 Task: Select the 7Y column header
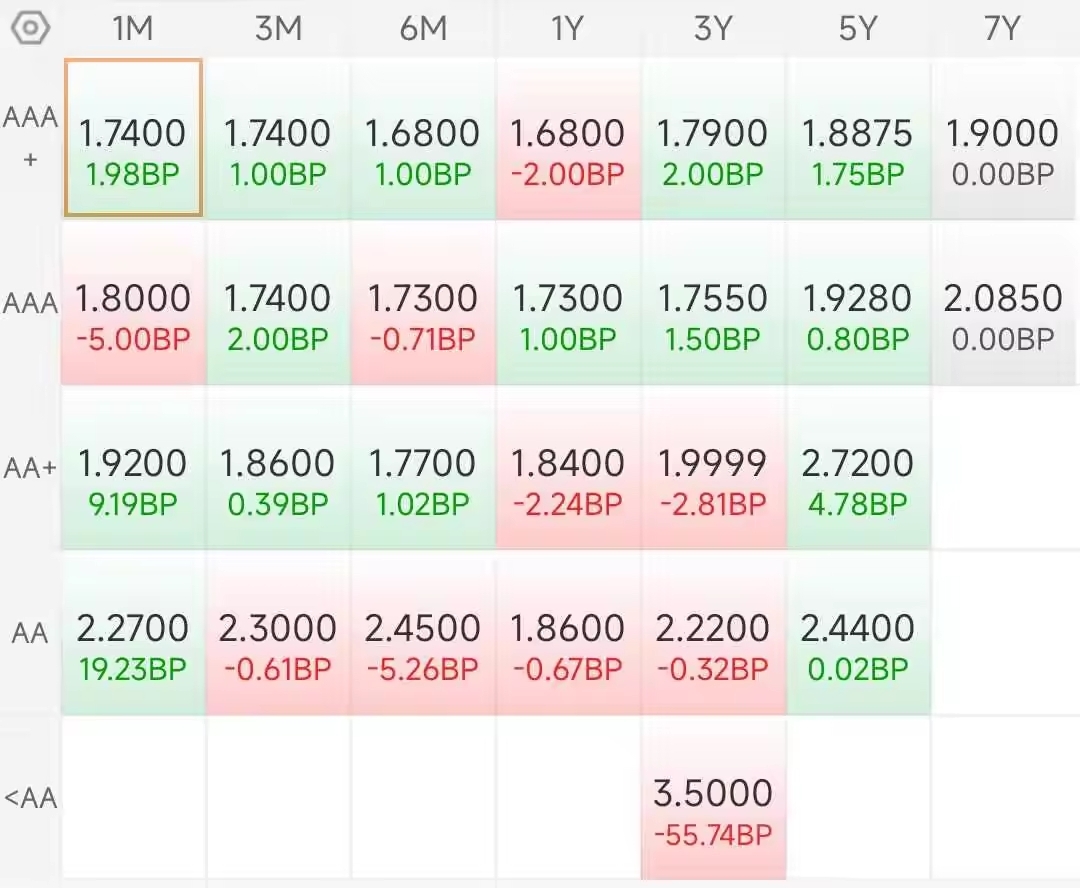coord(1001,29)
